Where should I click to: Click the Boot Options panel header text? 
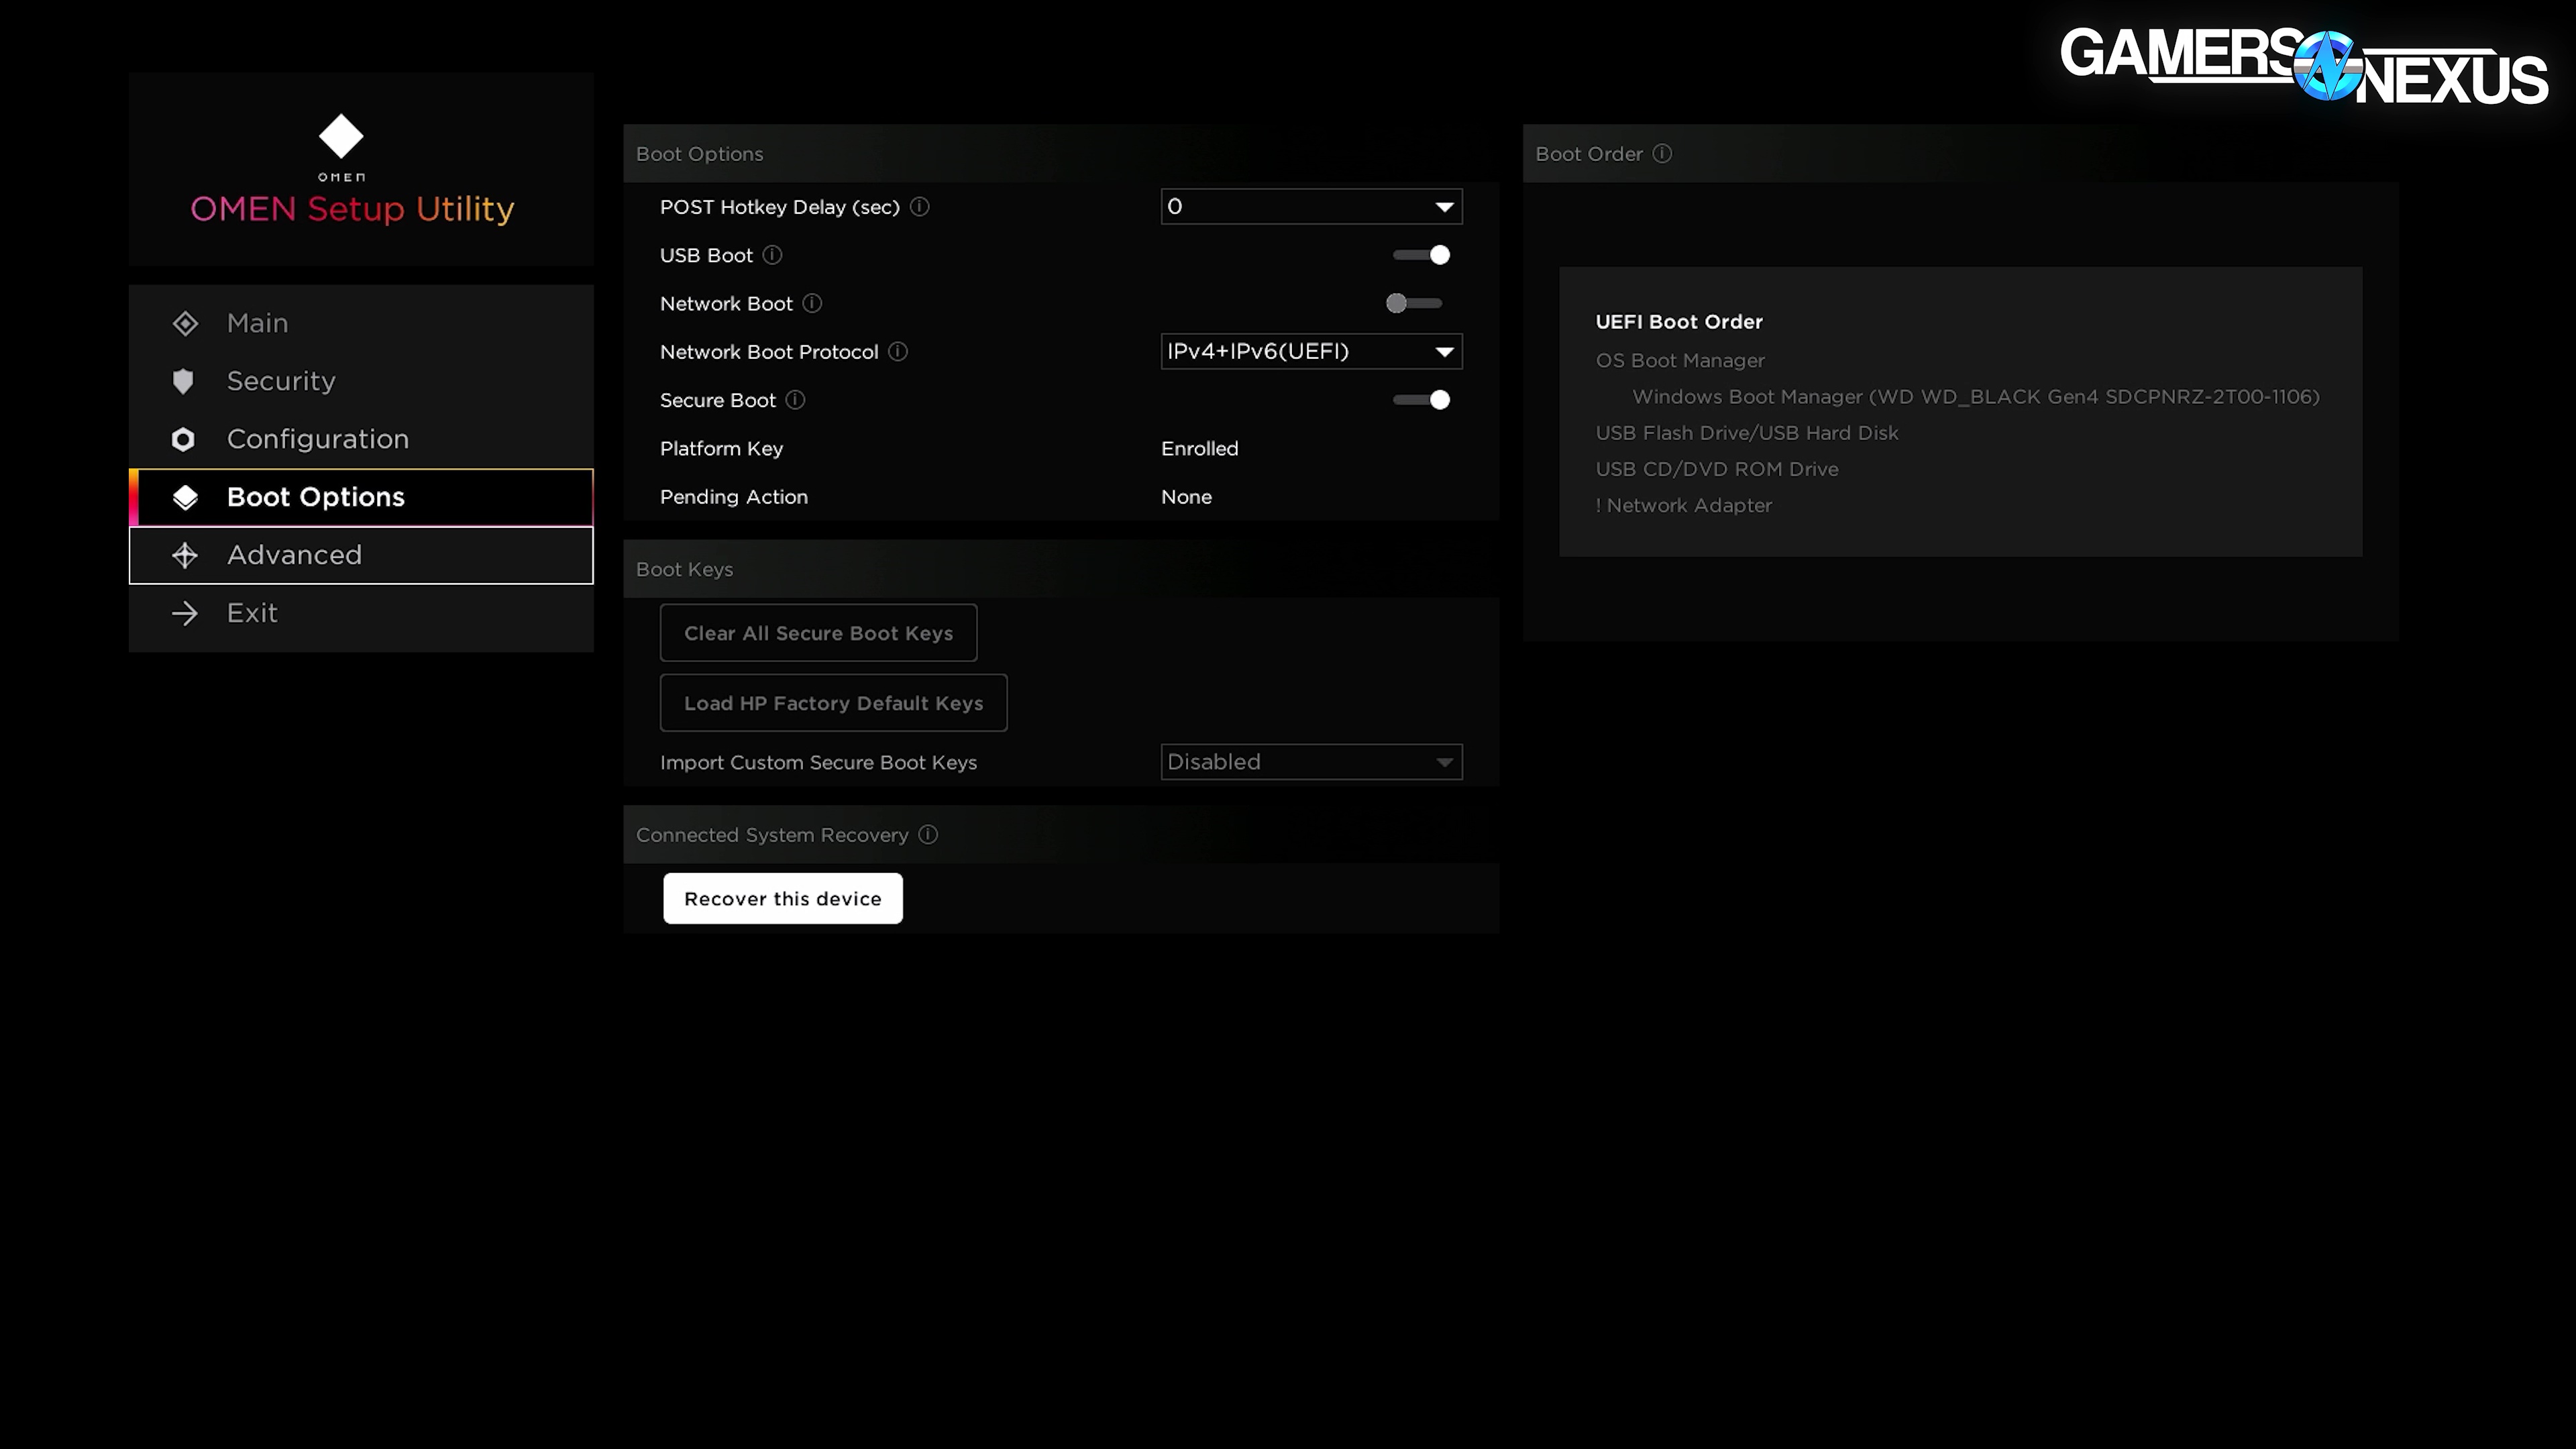(x=699, y=154)
